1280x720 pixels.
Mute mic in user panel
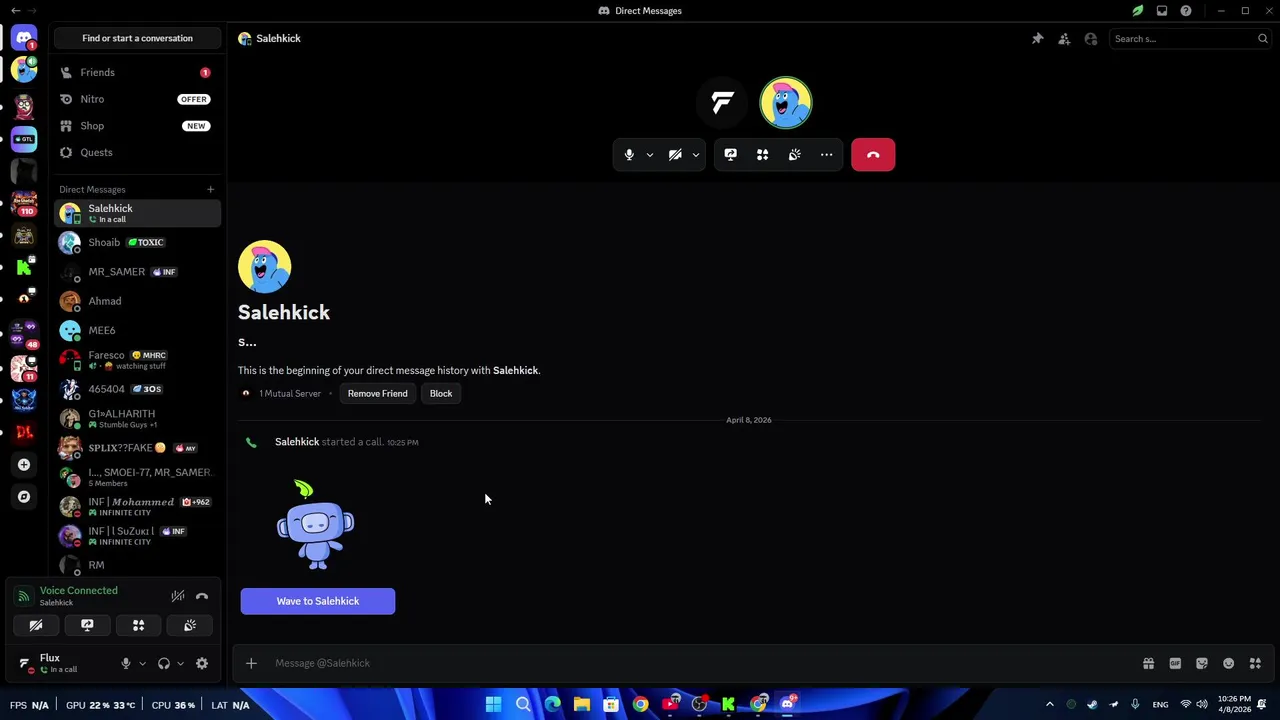click(126, 663)
